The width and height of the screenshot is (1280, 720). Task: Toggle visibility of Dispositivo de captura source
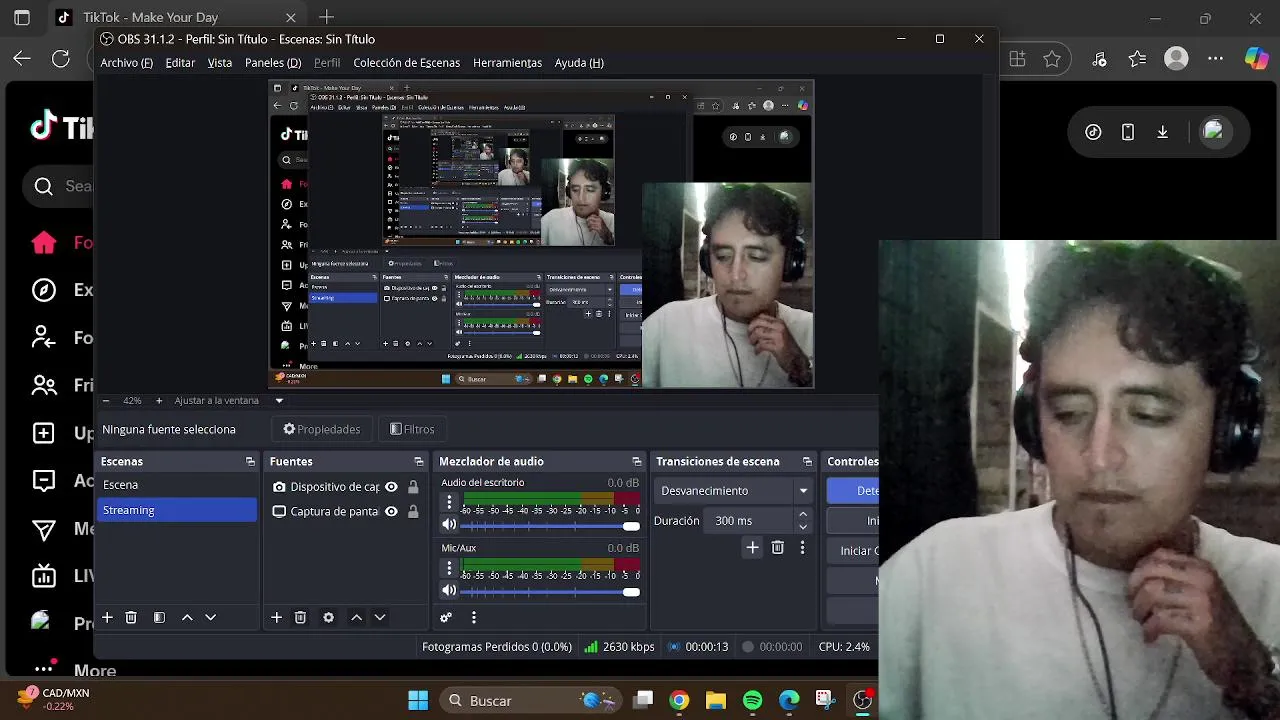pyautogui.click(x=391, y=487)
